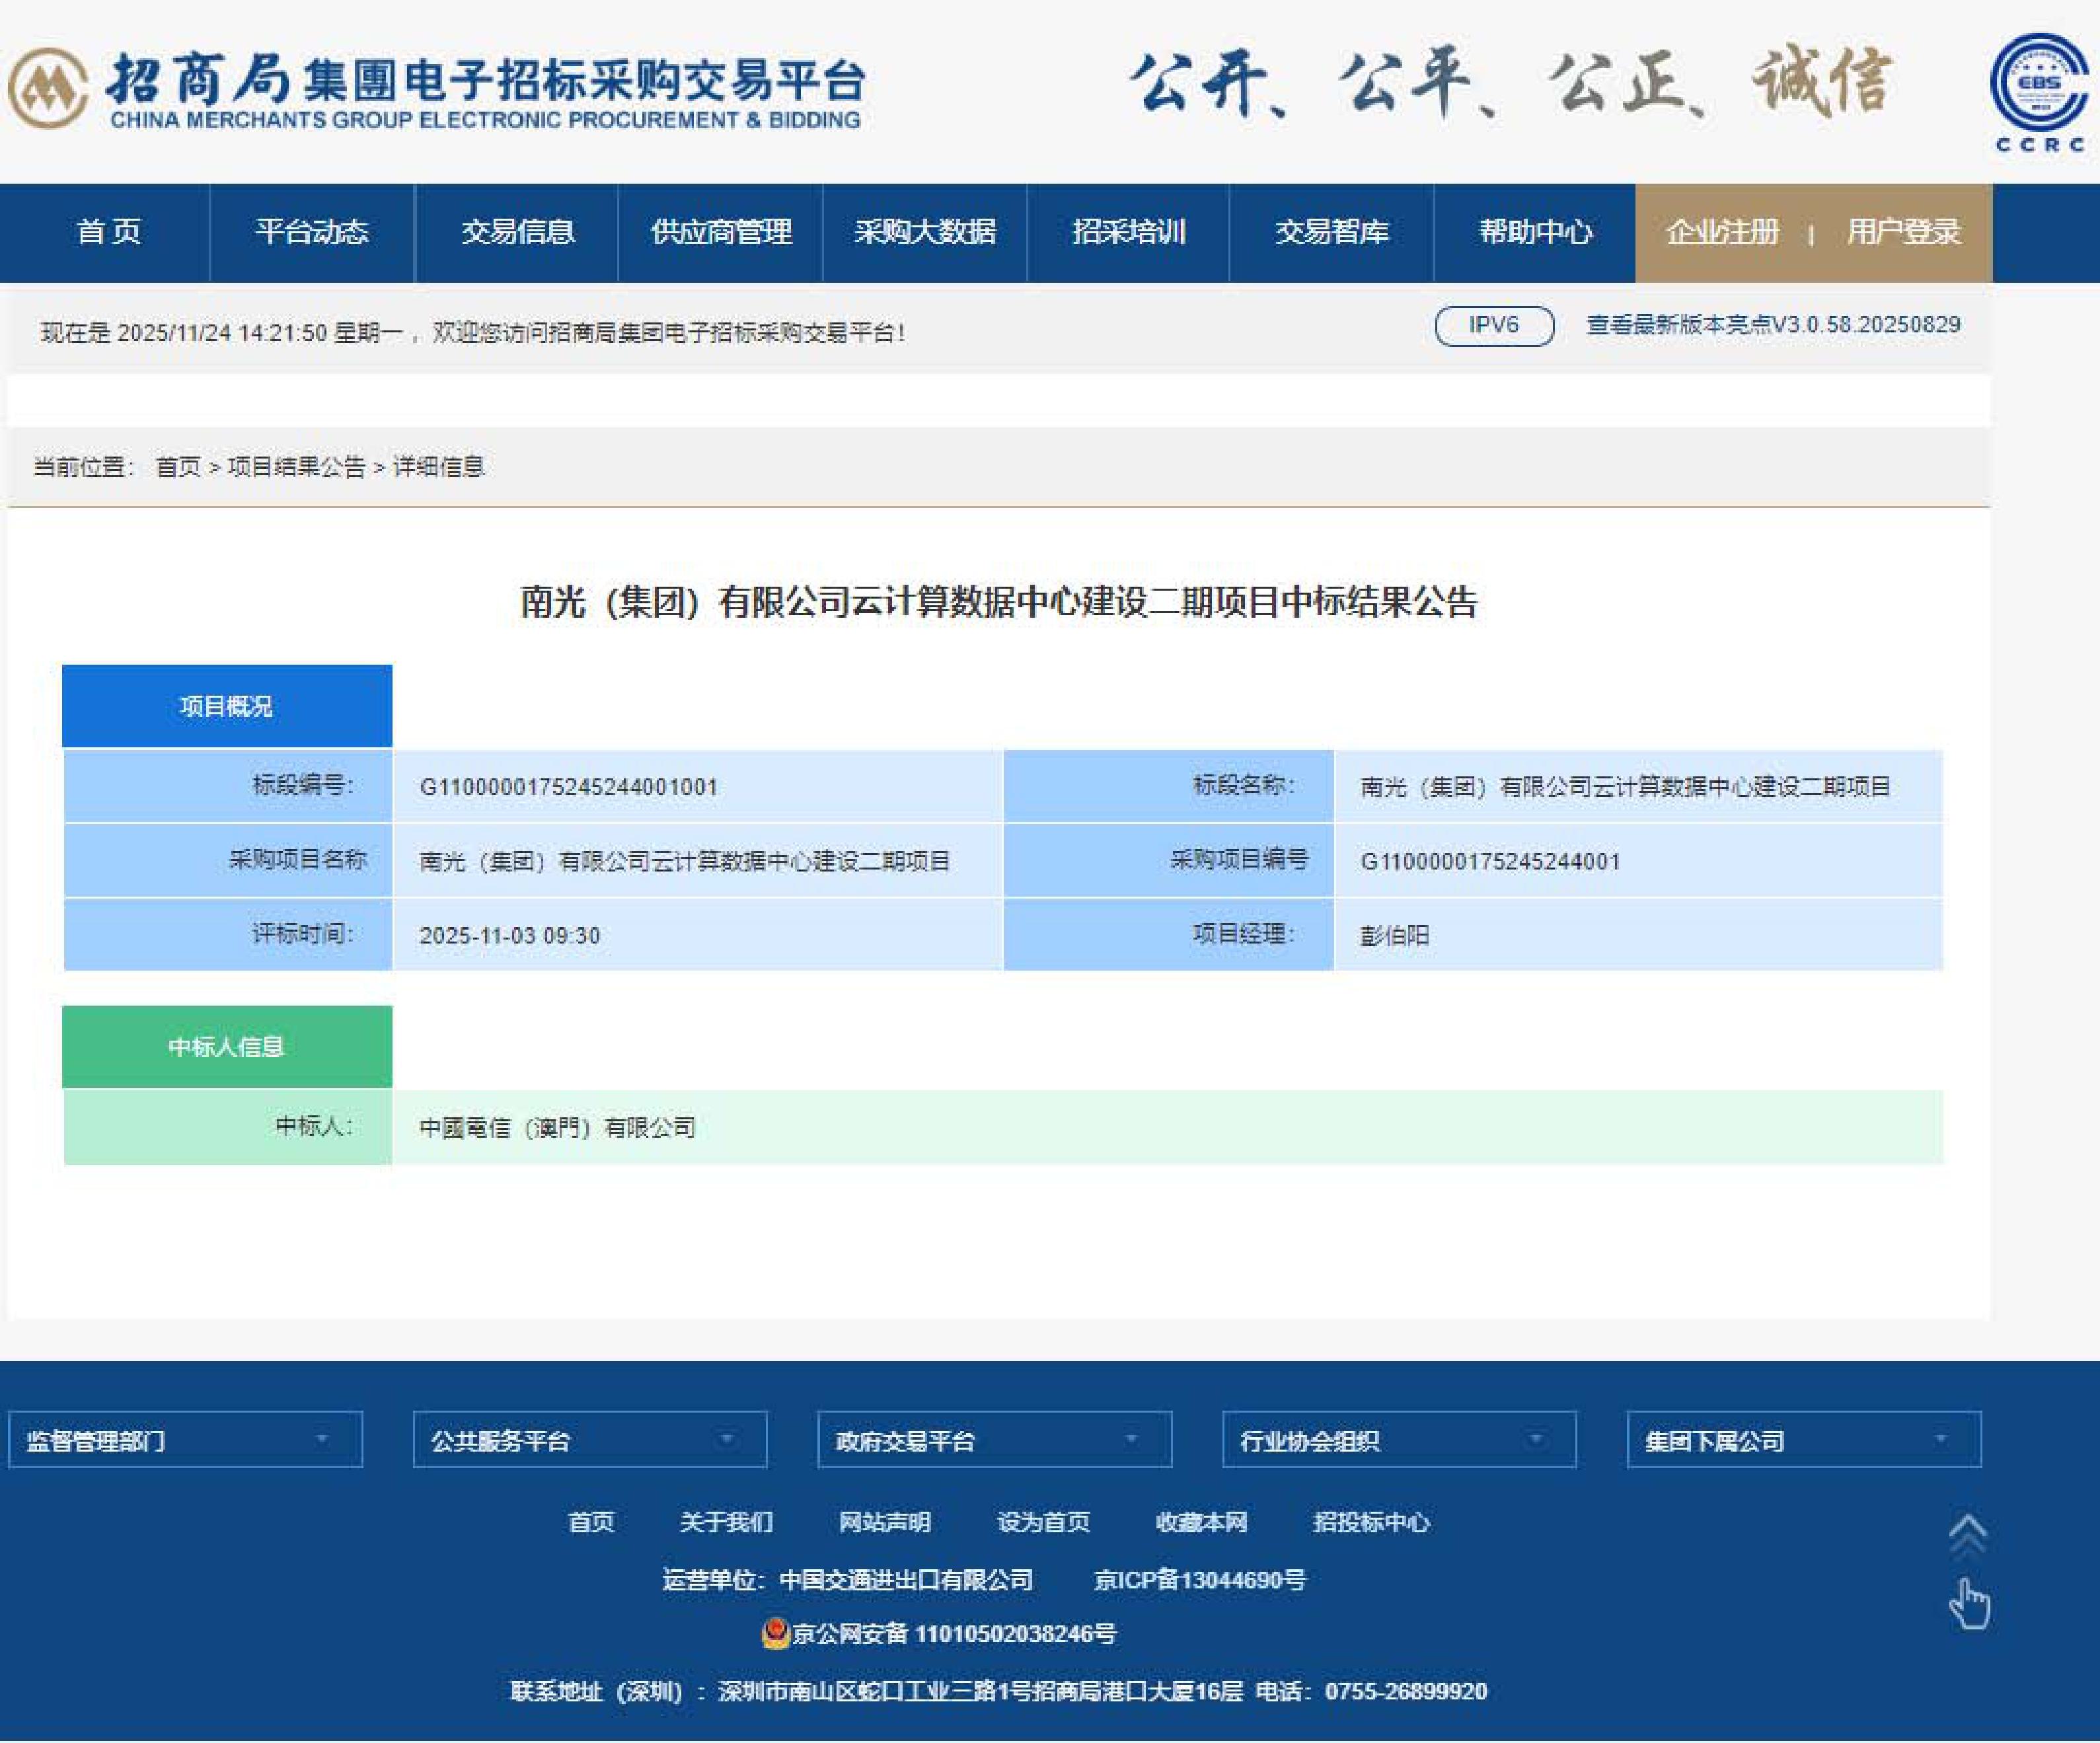
Task: Expand the 行业协会组织 dropdown
Action: click(x=1399, y=1440)
